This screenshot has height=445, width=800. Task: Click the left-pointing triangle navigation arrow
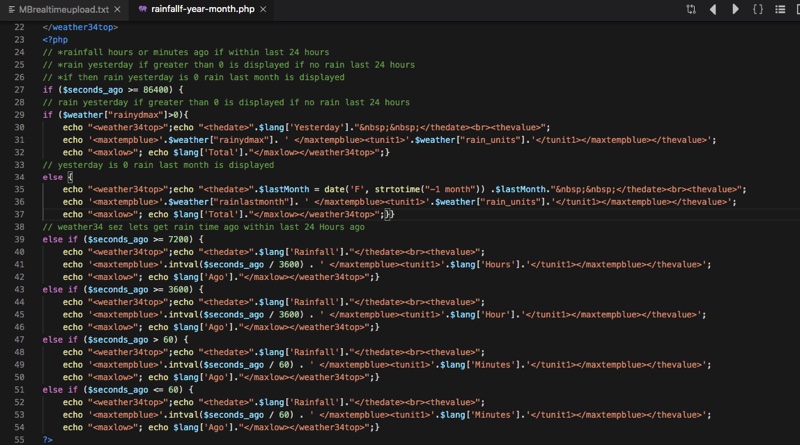(713, 9)
